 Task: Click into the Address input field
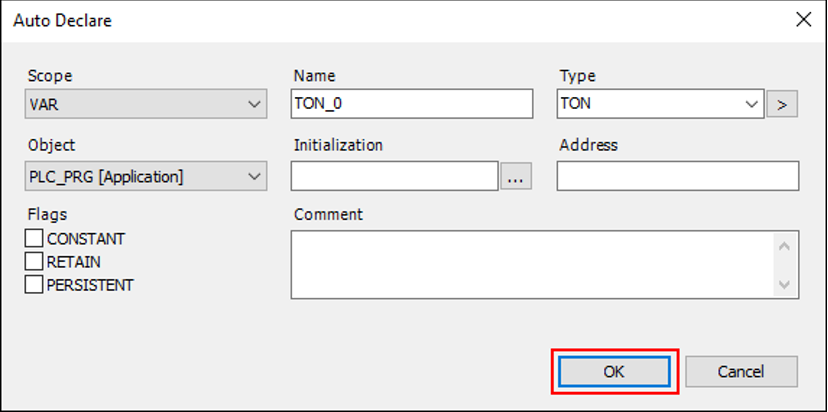[x=677, y=177]
